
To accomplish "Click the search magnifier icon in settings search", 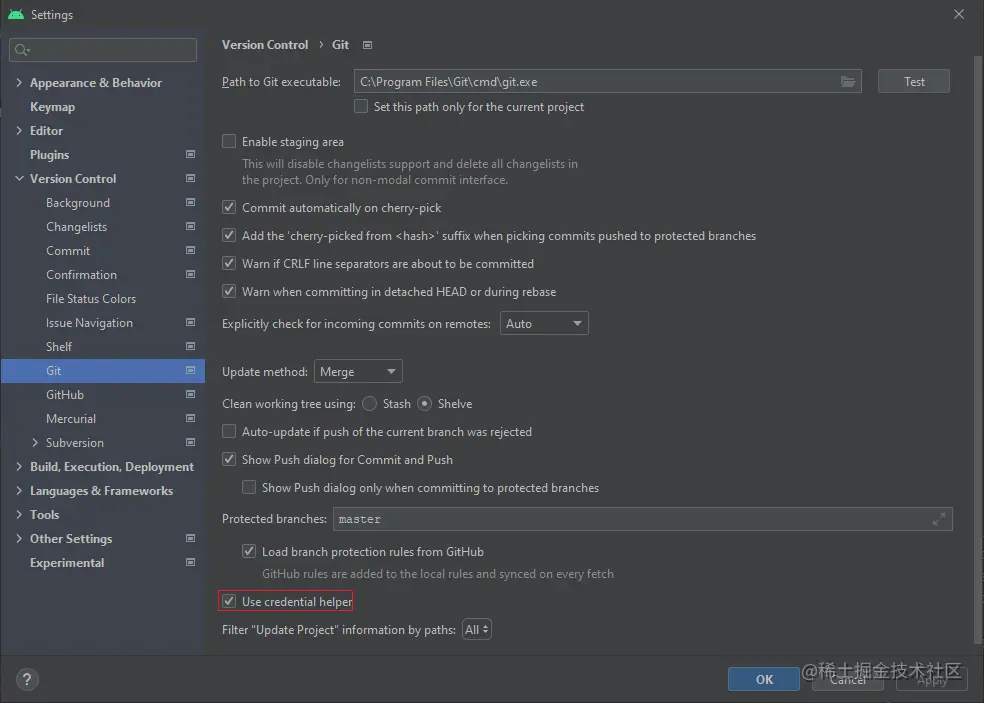I will [x=22, y=50].
